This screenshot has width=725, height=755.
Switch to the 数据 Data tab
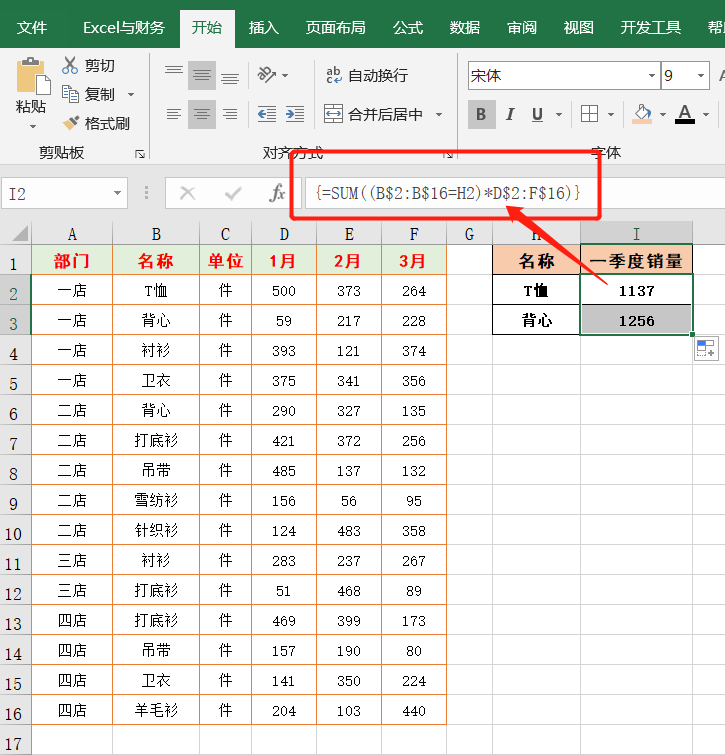point(465,27)
